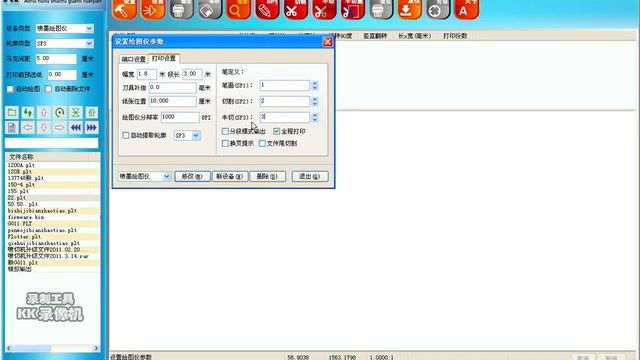Open the 设备类型 dropdown in left panel
Viewport: 640px width, 360px height.
click(89, 28)
